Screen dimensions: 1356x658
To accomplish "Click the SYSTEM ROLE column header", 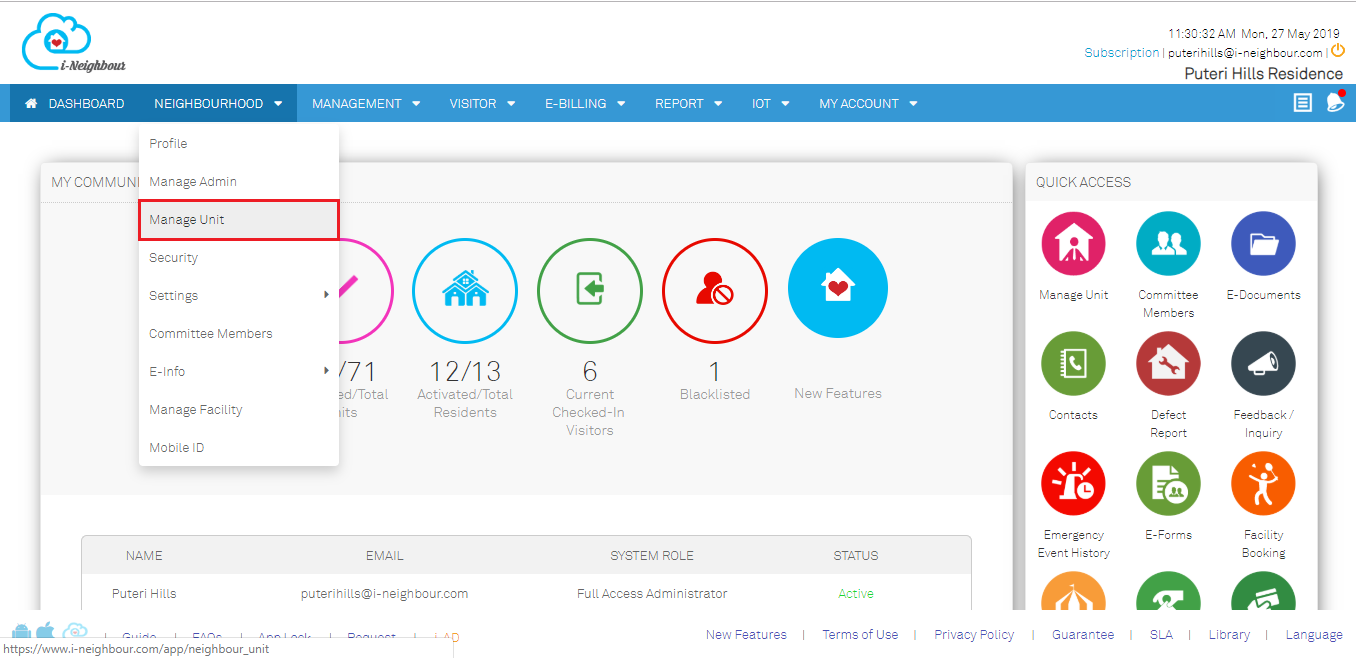I will click(652, 555).
